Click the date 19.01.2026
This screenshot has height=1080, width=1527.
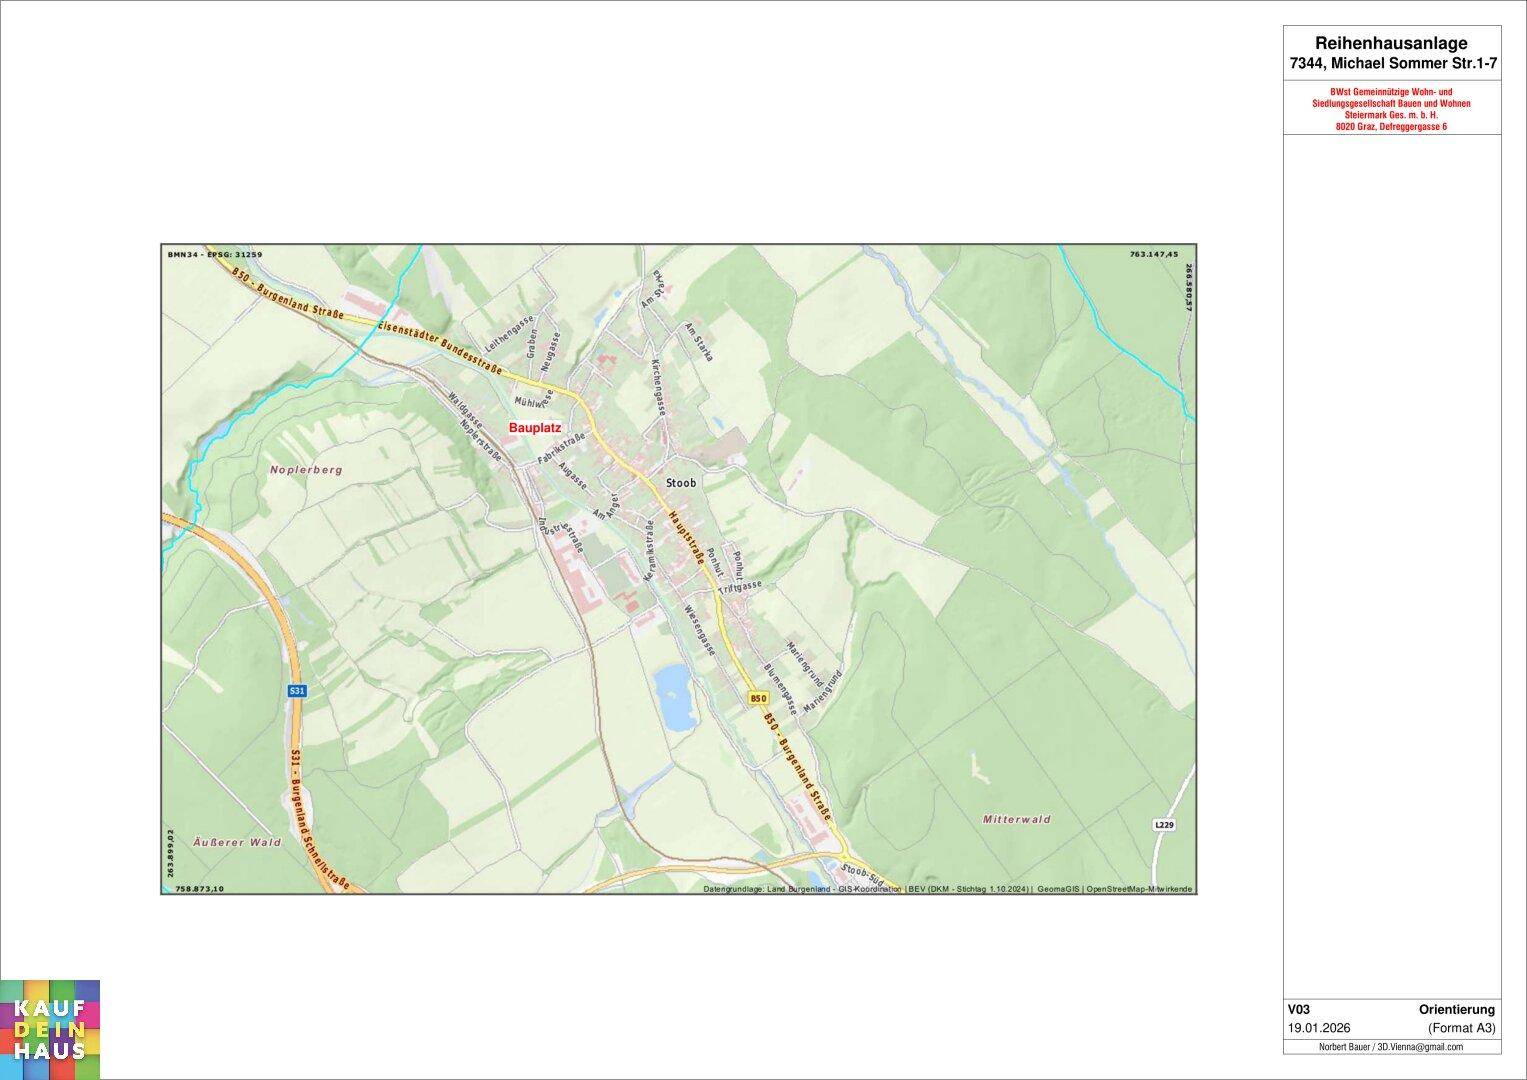click(x=1319, y=1028)
